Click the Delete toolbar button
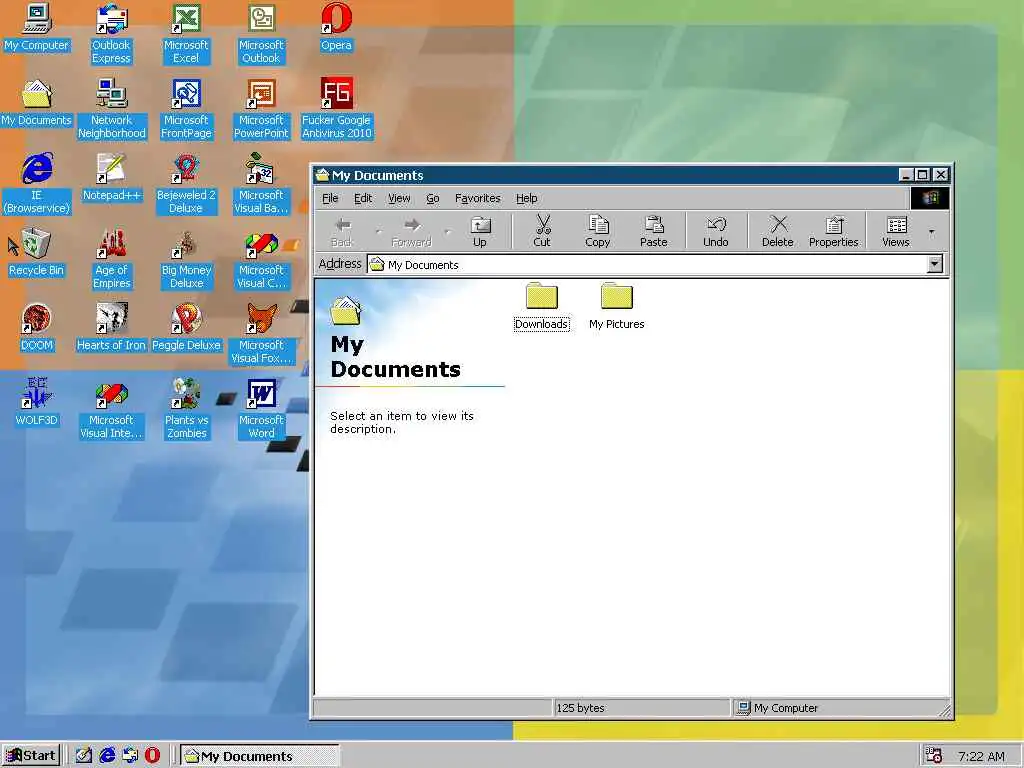The height and width of the screenshot is (768, 1024). point(778,231)
